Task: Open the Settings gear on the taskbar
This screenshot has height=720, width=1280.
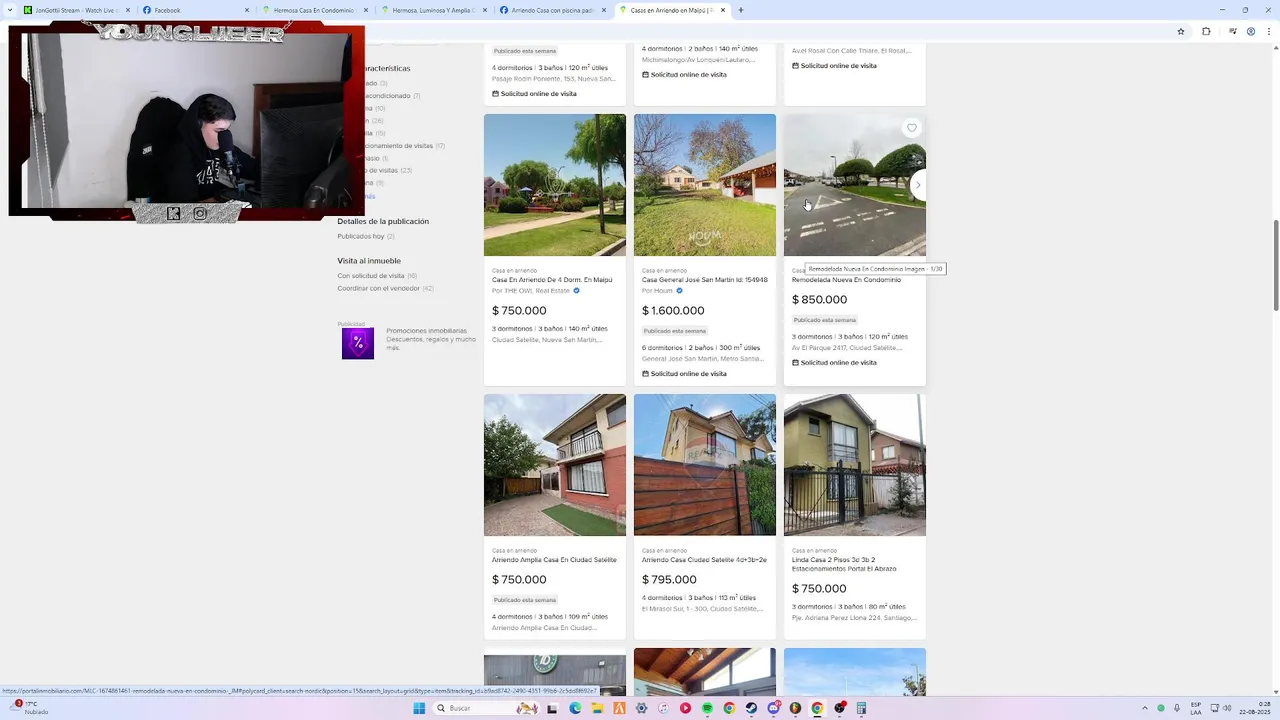Action: coord(641,708)
